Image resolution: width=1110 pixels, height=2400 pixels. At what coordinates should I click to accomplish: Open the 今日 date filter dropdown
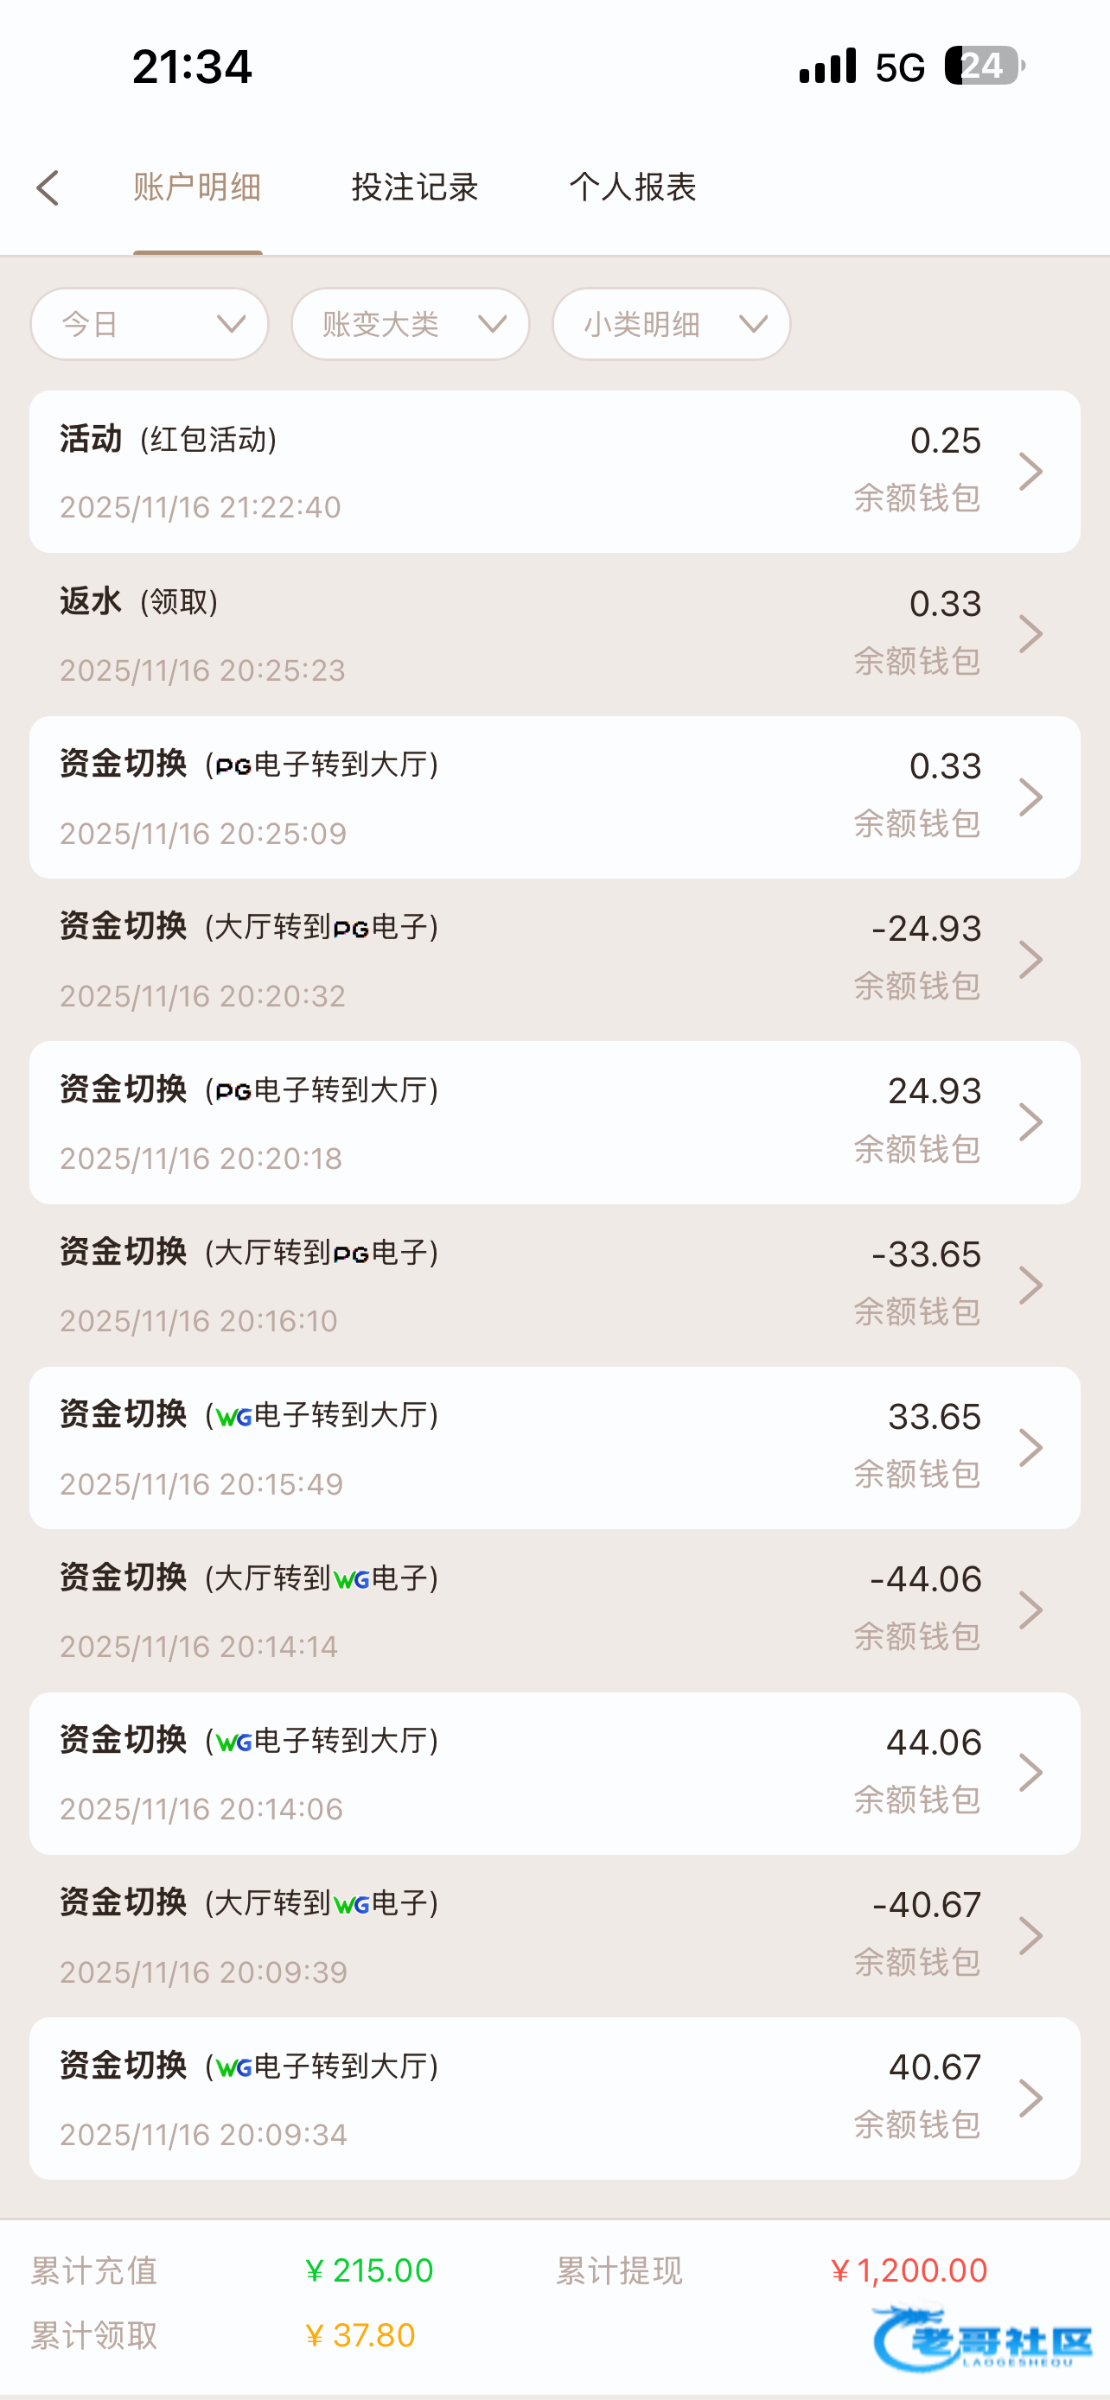tap(150, 324)
